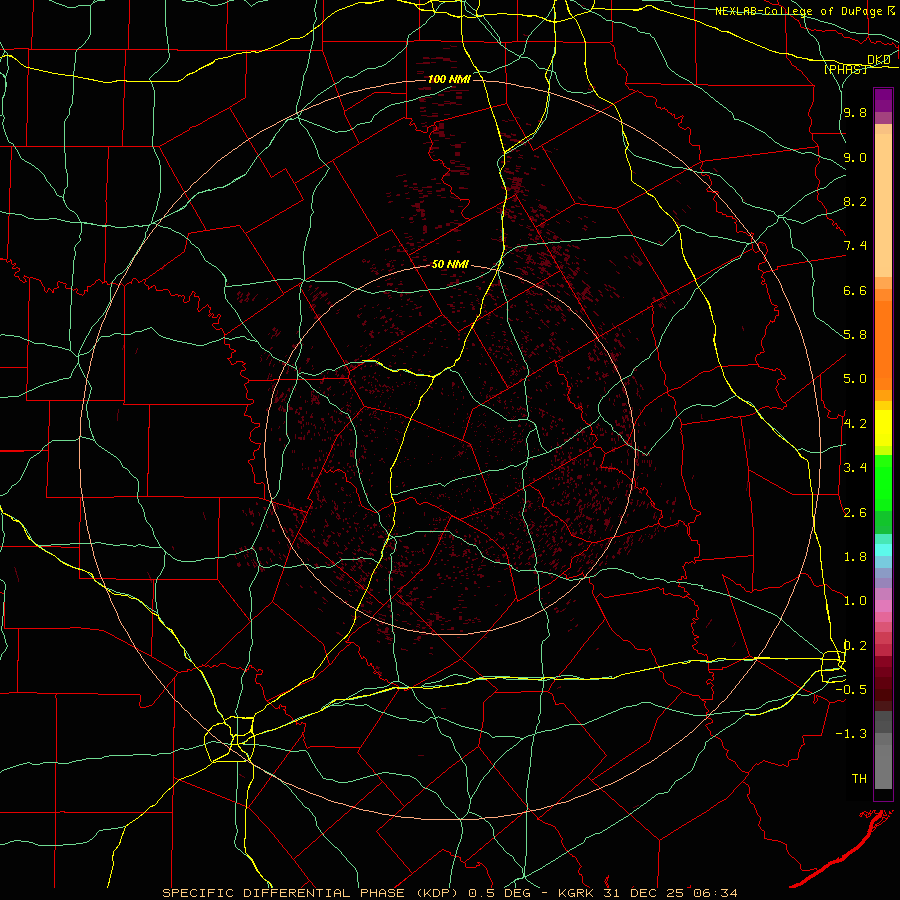Click the 7.4 value on the legend
This screenshot has height=900, width=900.
pyautogui.click(x=855, y=246)
